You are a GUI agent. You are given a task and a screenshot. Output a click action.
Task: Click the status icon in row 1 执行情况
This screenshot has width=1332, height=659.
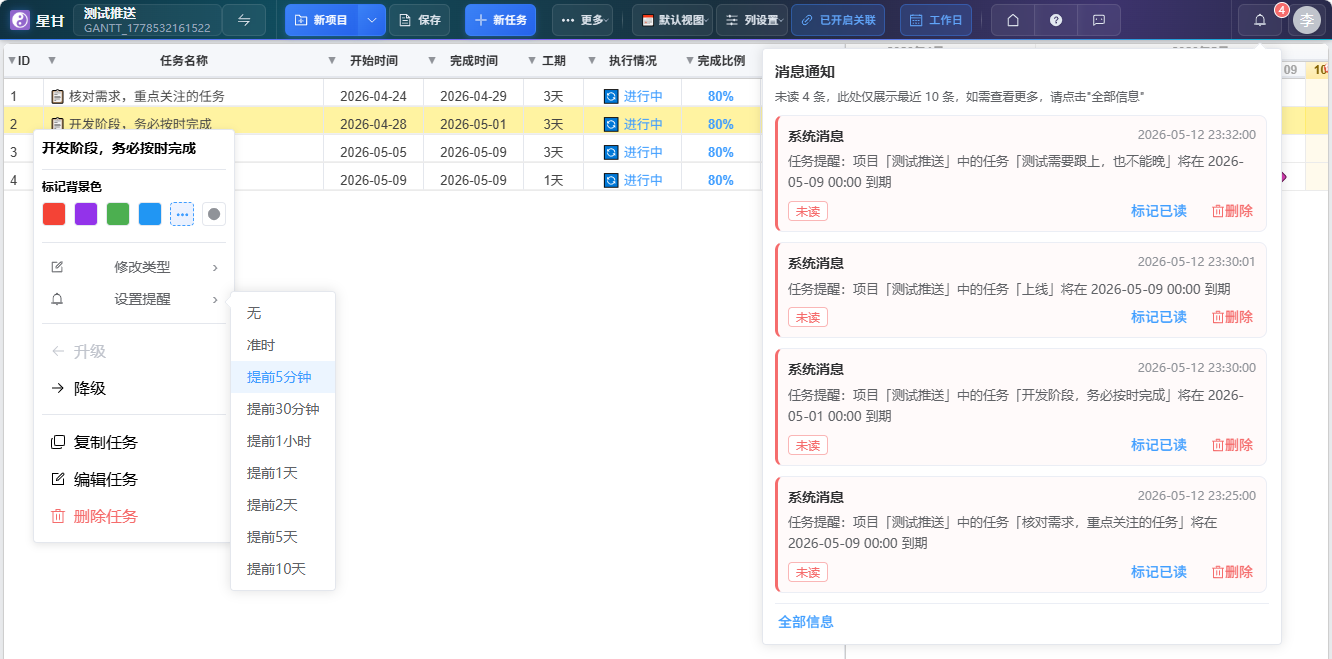612,96
